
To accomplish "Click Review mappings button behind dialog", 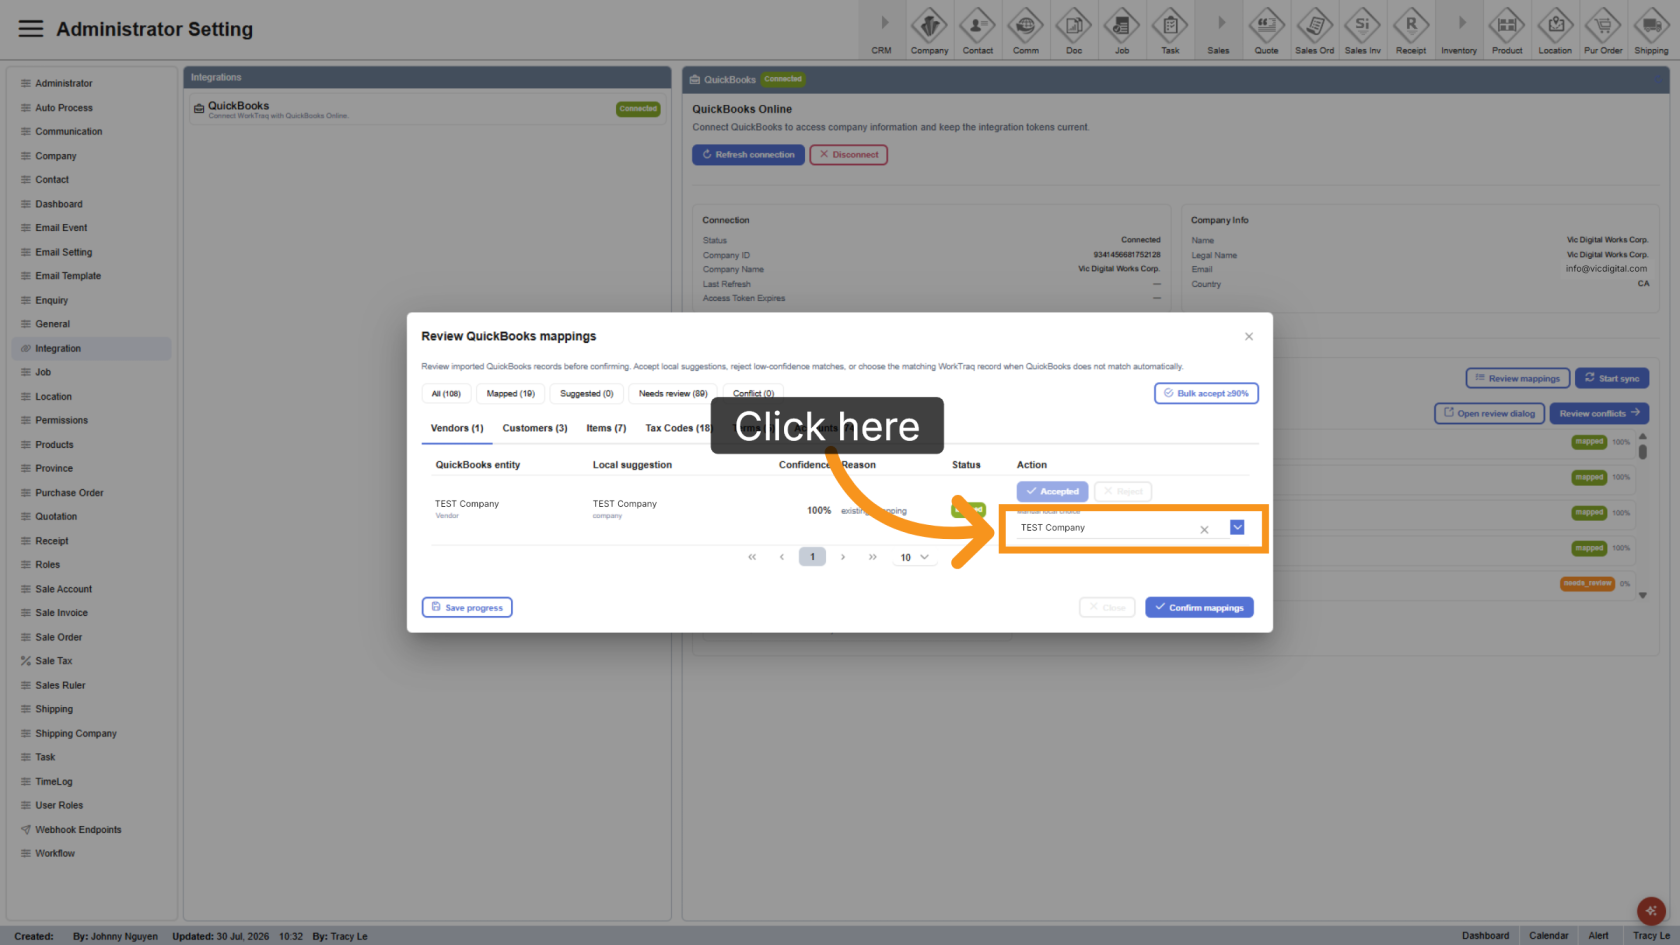I will 1517,378.
